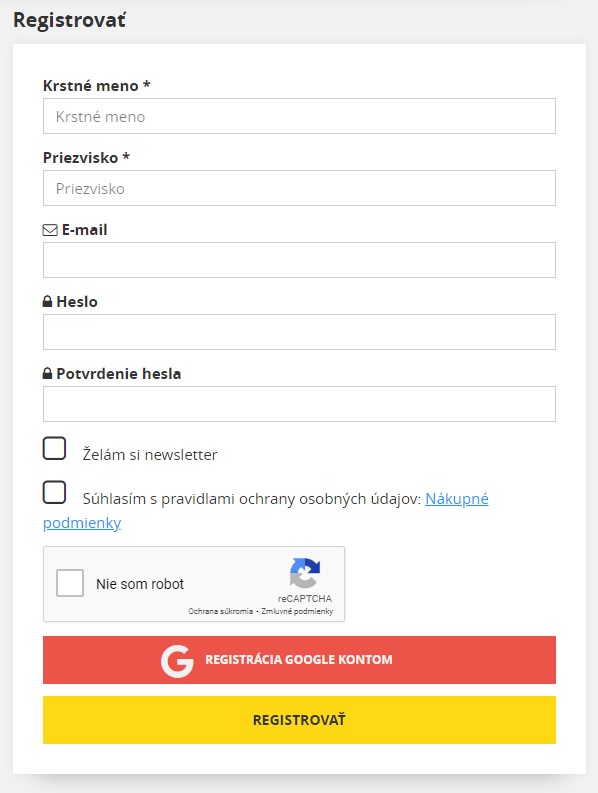The width and height of the screenshot is (598, 793).
Task: Click the lock icon next to Heslo
Action: [x=47, y=301]
